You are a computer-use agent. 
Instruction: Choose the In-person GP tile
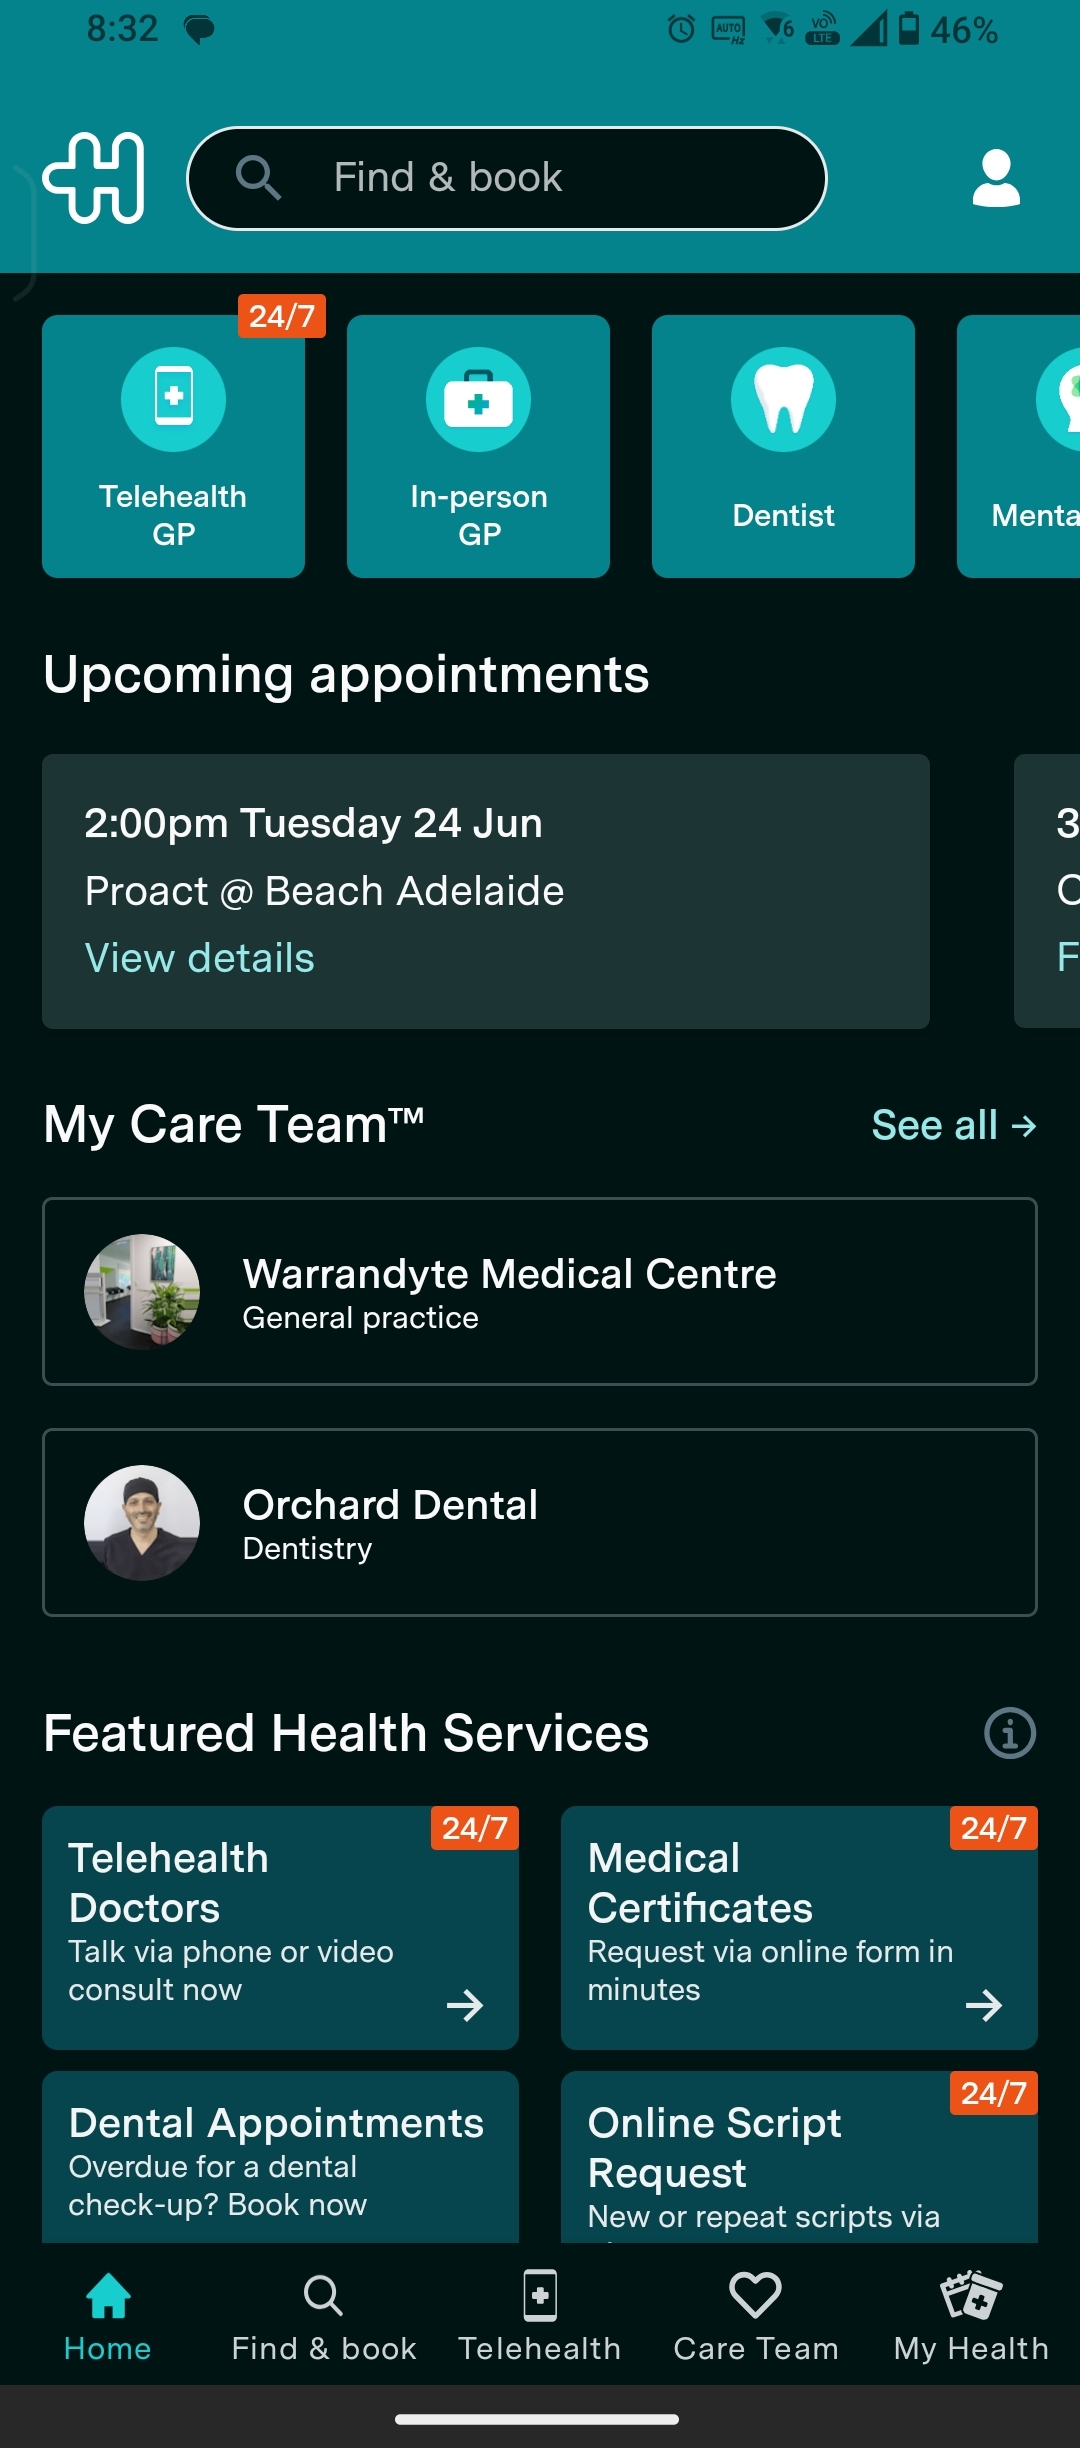point(478,446)
